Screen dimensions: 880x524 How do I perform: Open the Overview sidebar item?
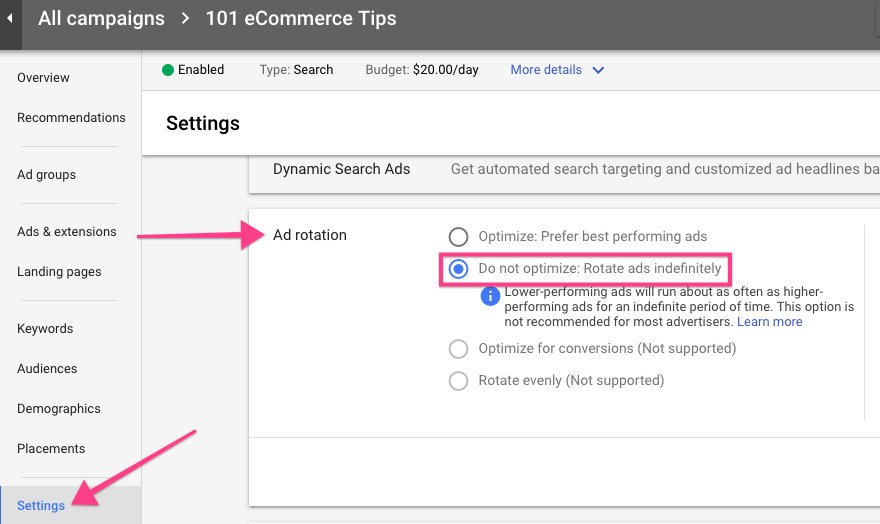pos(43,77)
